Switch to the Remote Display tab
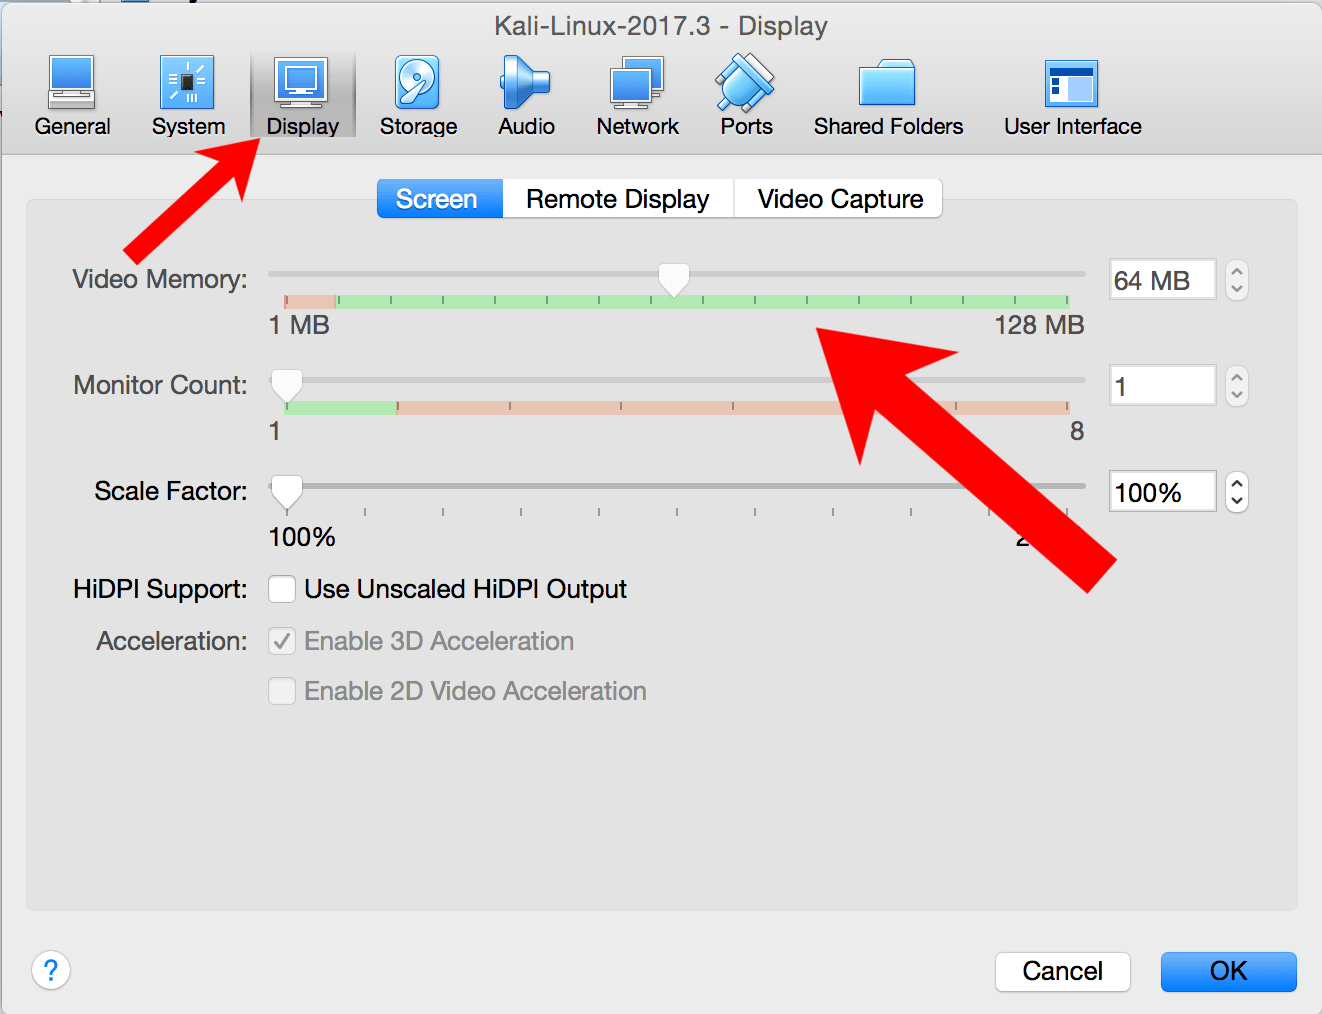Screen dimensions: 1322x1014 click(x=618, y=198)
